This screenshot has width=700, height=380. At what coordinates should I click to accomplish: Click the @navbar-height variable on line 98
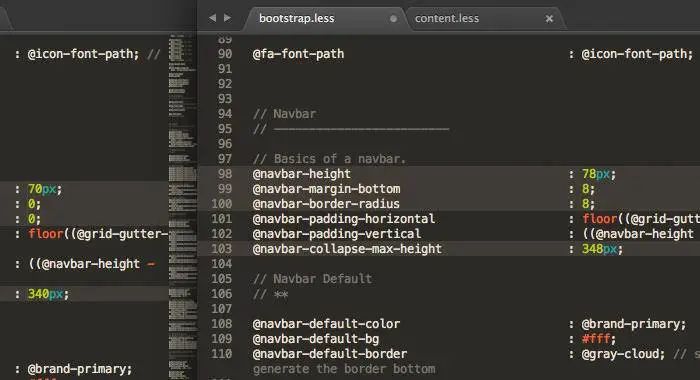[x=302, y=174]
